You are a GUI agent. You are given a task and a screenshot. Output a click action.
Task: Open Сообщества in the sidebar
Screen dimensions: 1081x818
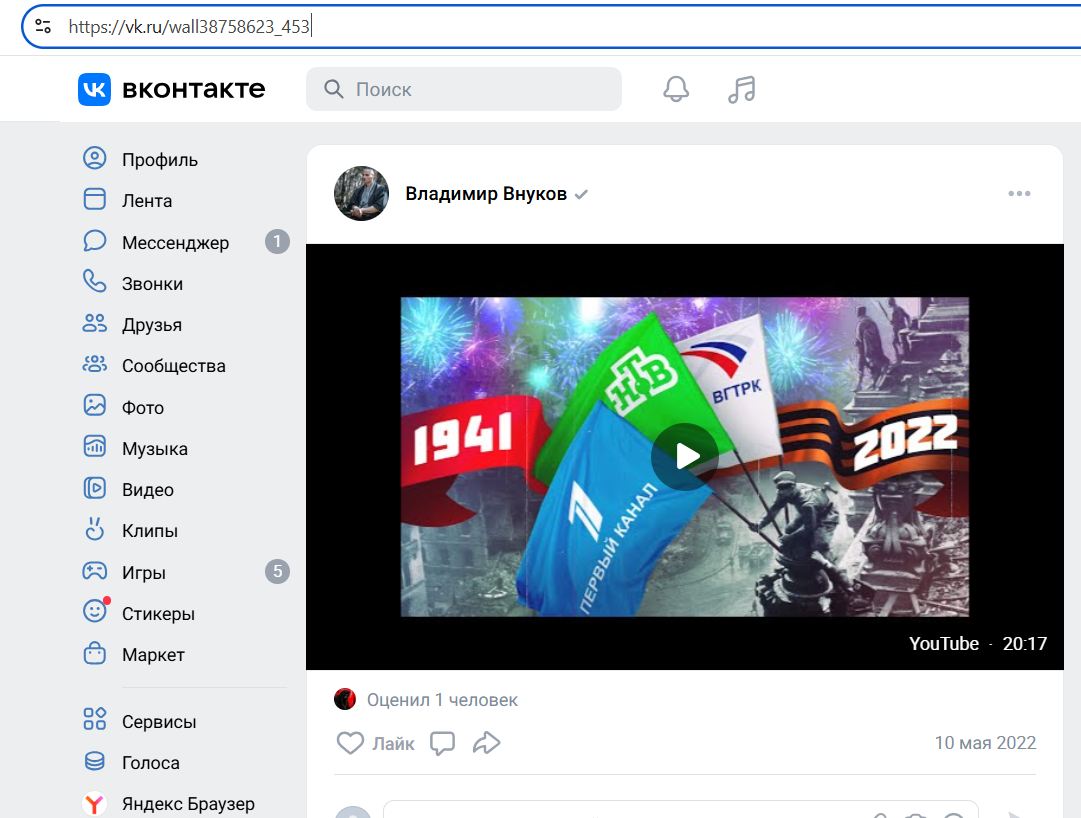click(174, 366)
